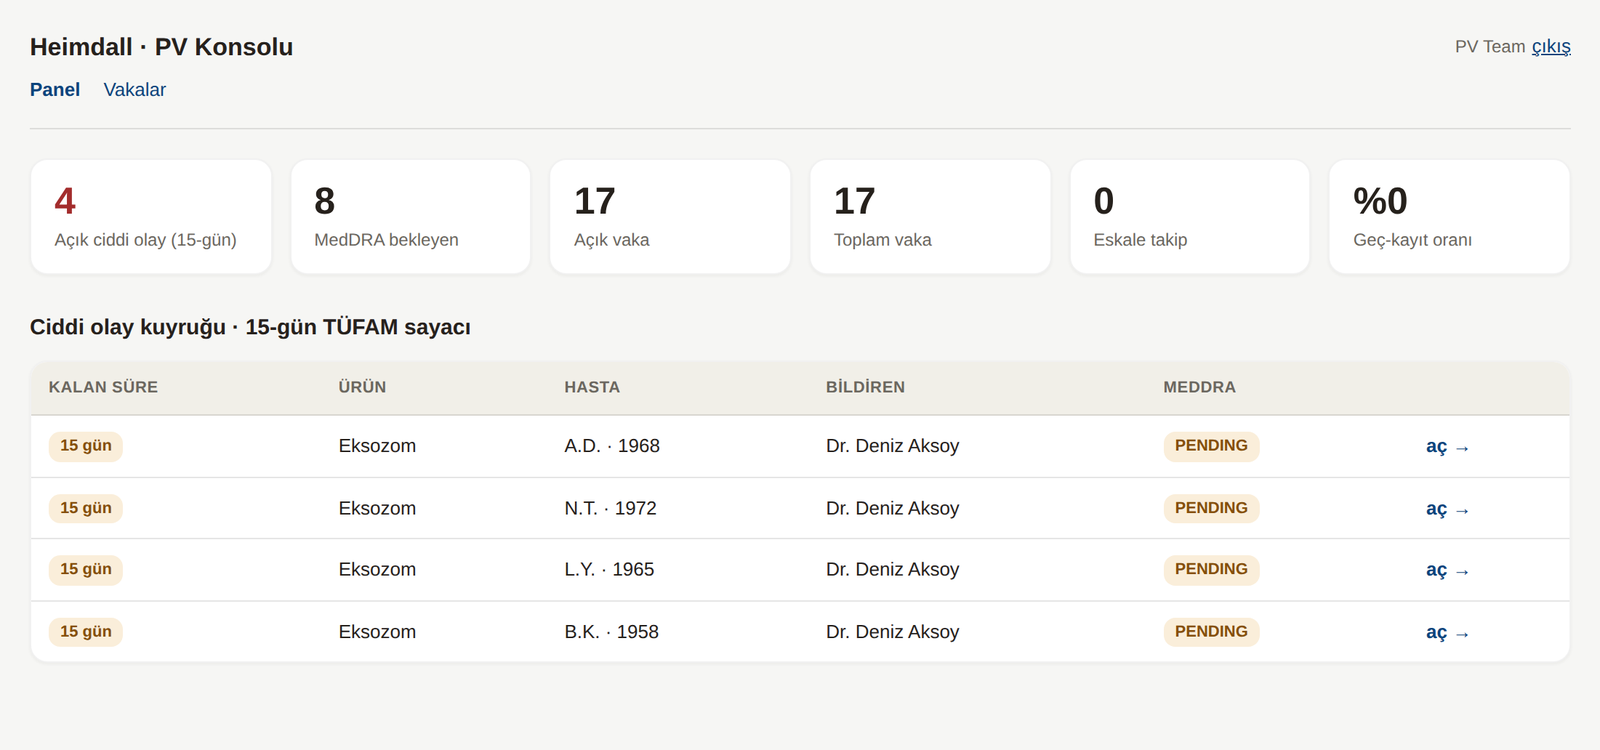Select the Açık ciddi olay (15-gün) card

[x=151, y=217]
